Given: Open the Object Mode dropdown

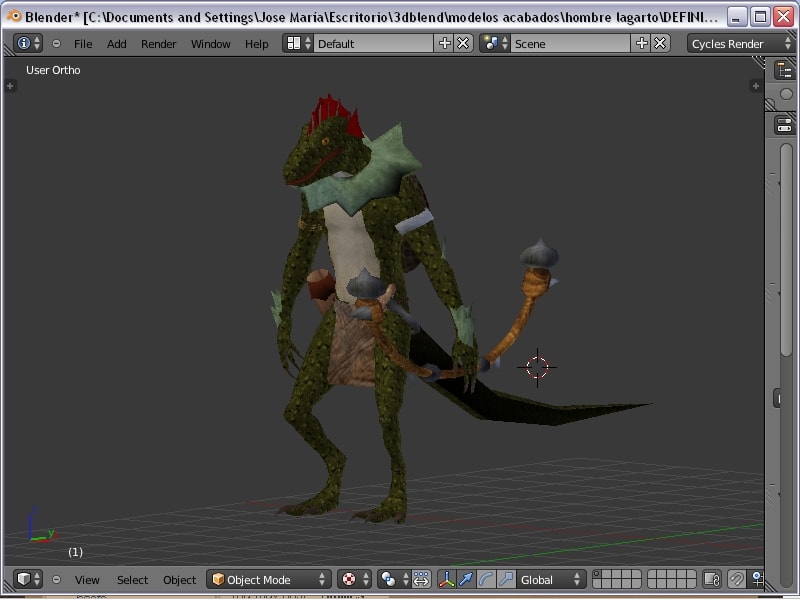Looking at the screenshot, I should 269,579.
